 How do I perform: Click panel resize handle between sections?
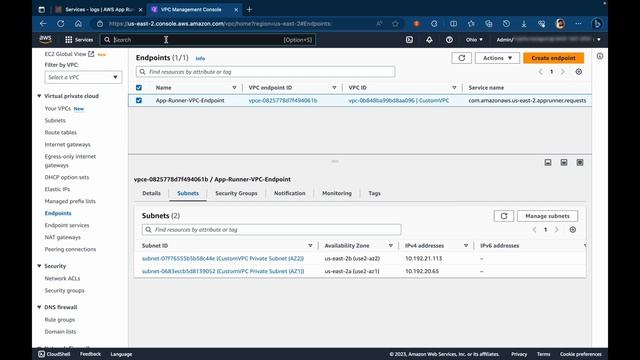335,161
